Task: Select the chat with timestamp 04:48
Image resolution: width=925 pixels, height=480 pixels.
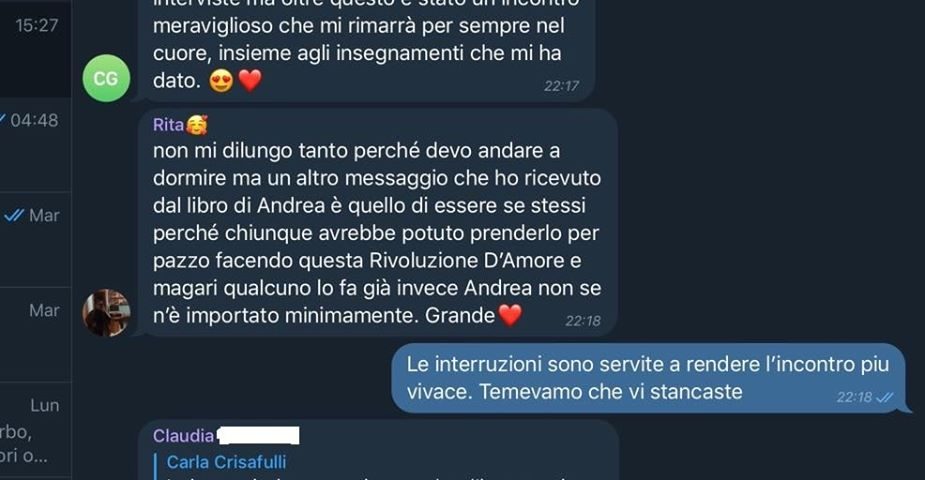Action: (x=35, y=144)
